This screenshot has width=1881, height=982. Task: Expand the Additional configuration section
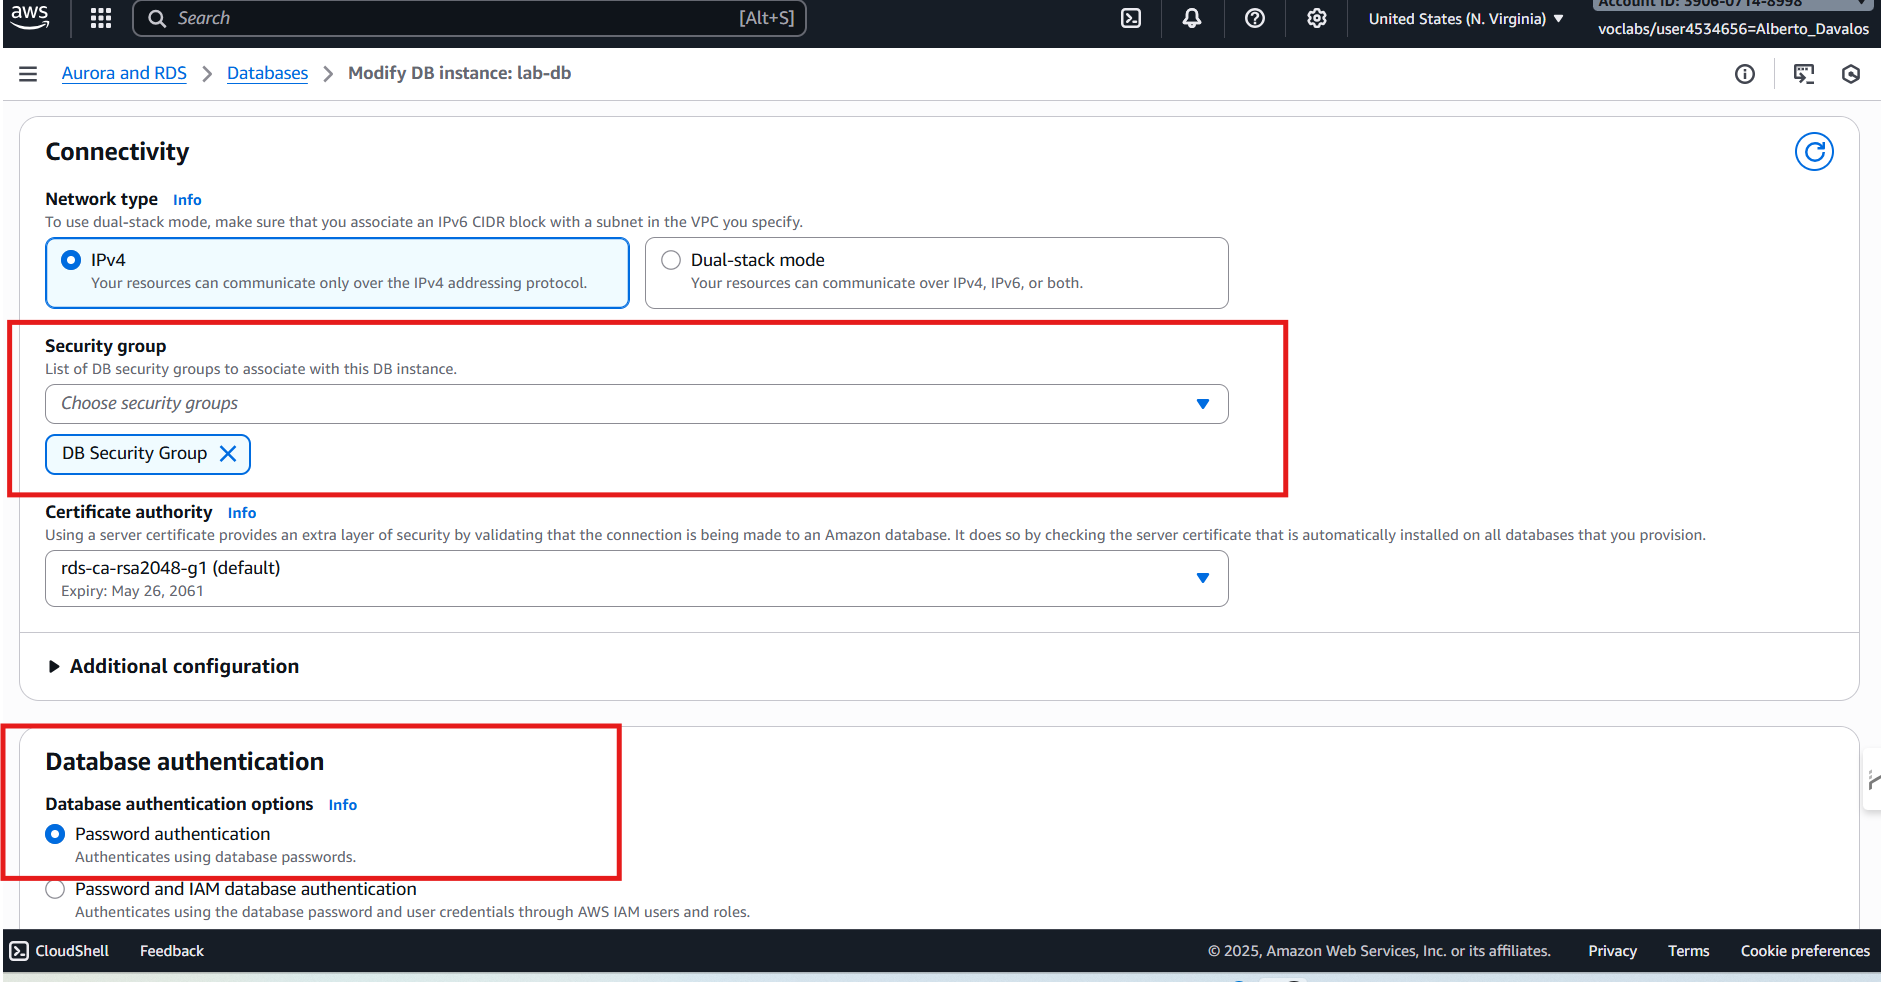(184, 667)
